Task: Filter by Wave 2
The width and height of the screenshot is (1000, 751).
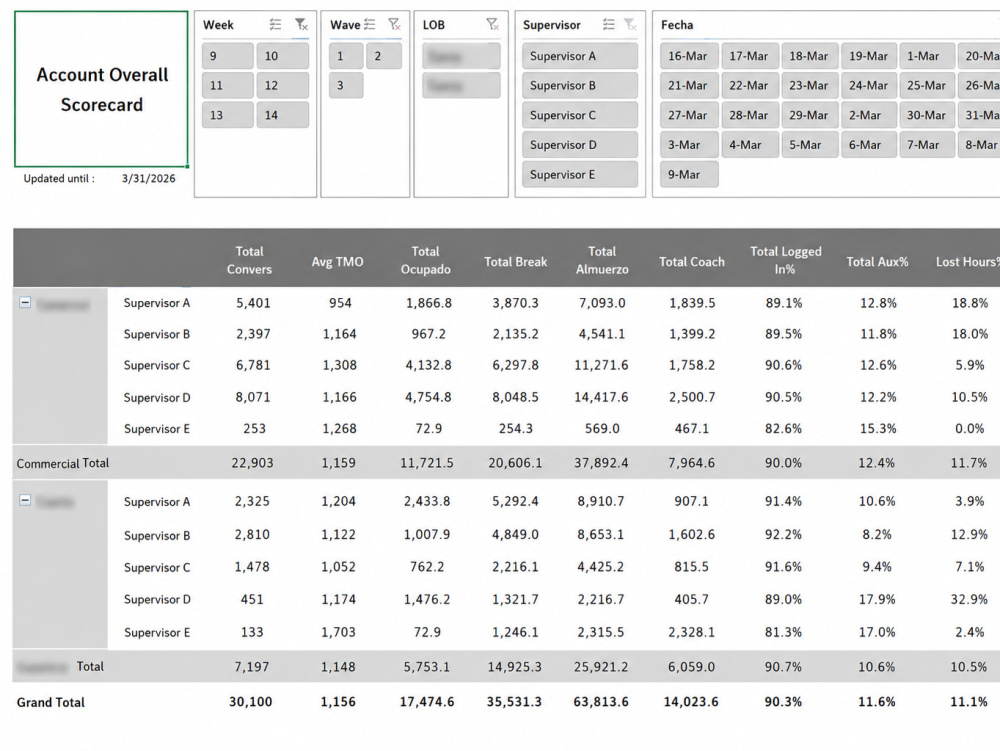Action: (x=384, y=56)
